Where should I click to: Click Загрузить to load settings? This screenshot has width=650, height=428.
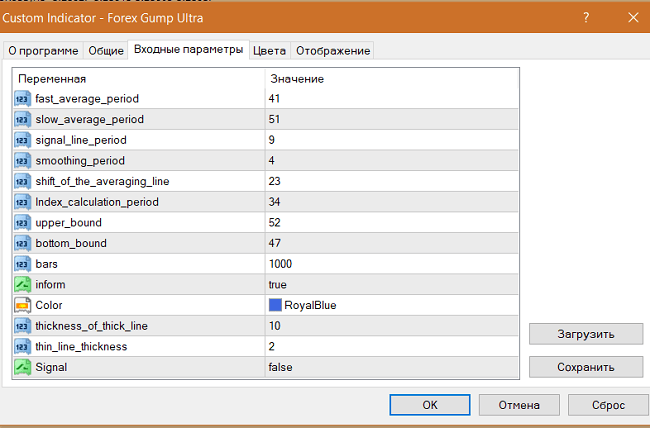pos(586,334)
